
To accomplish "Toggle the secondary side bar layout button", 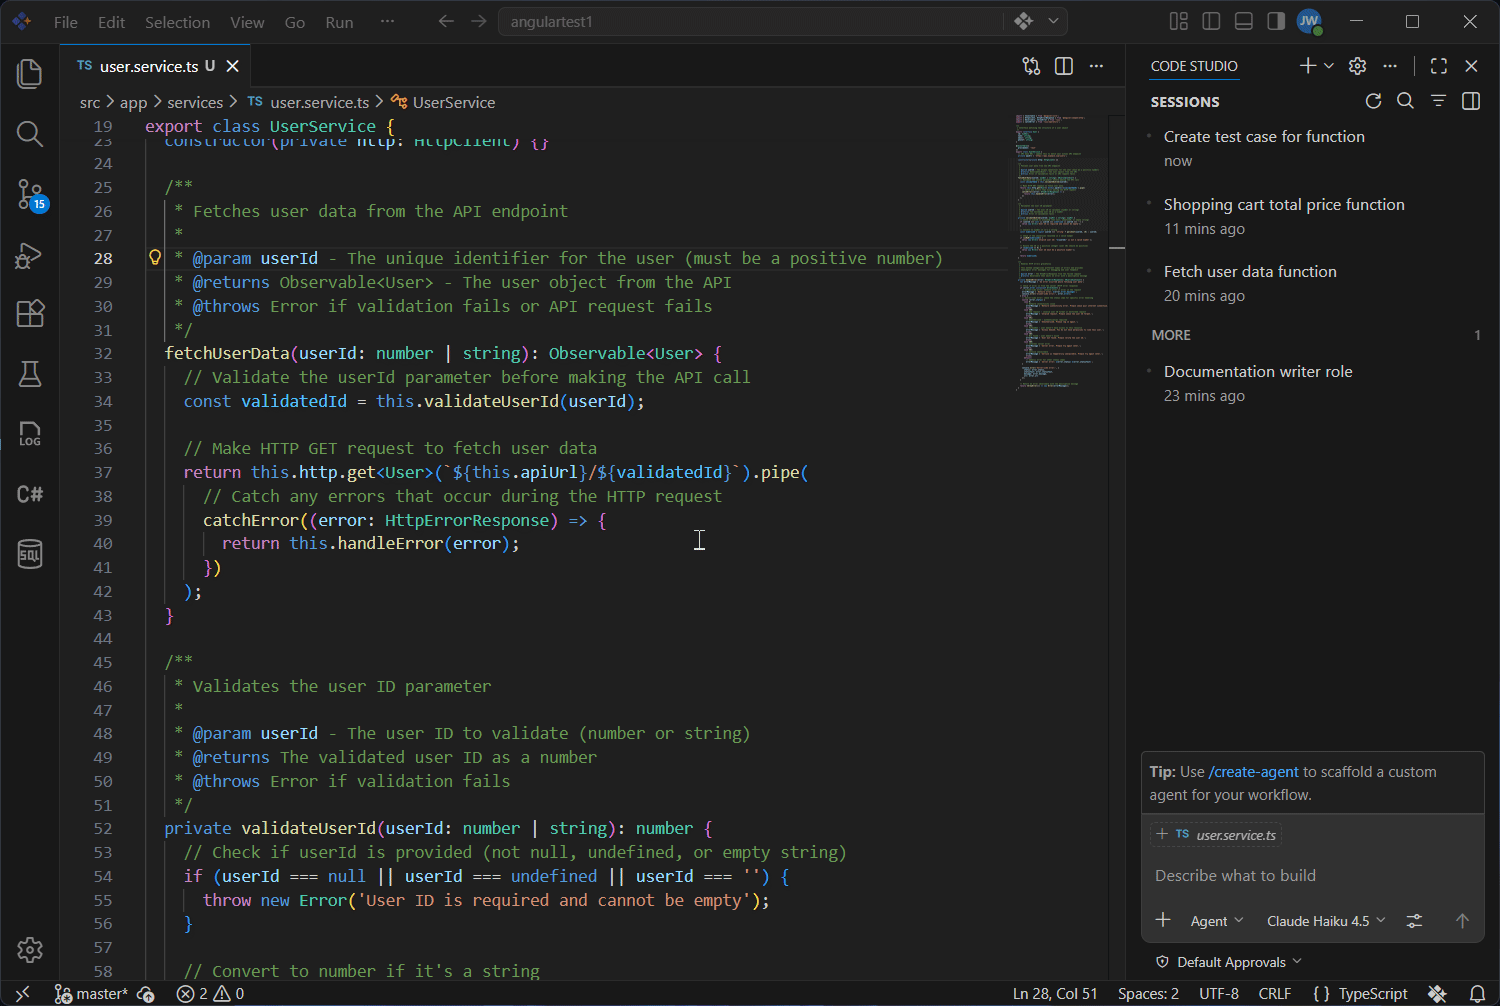I will tap(1276, 21).
